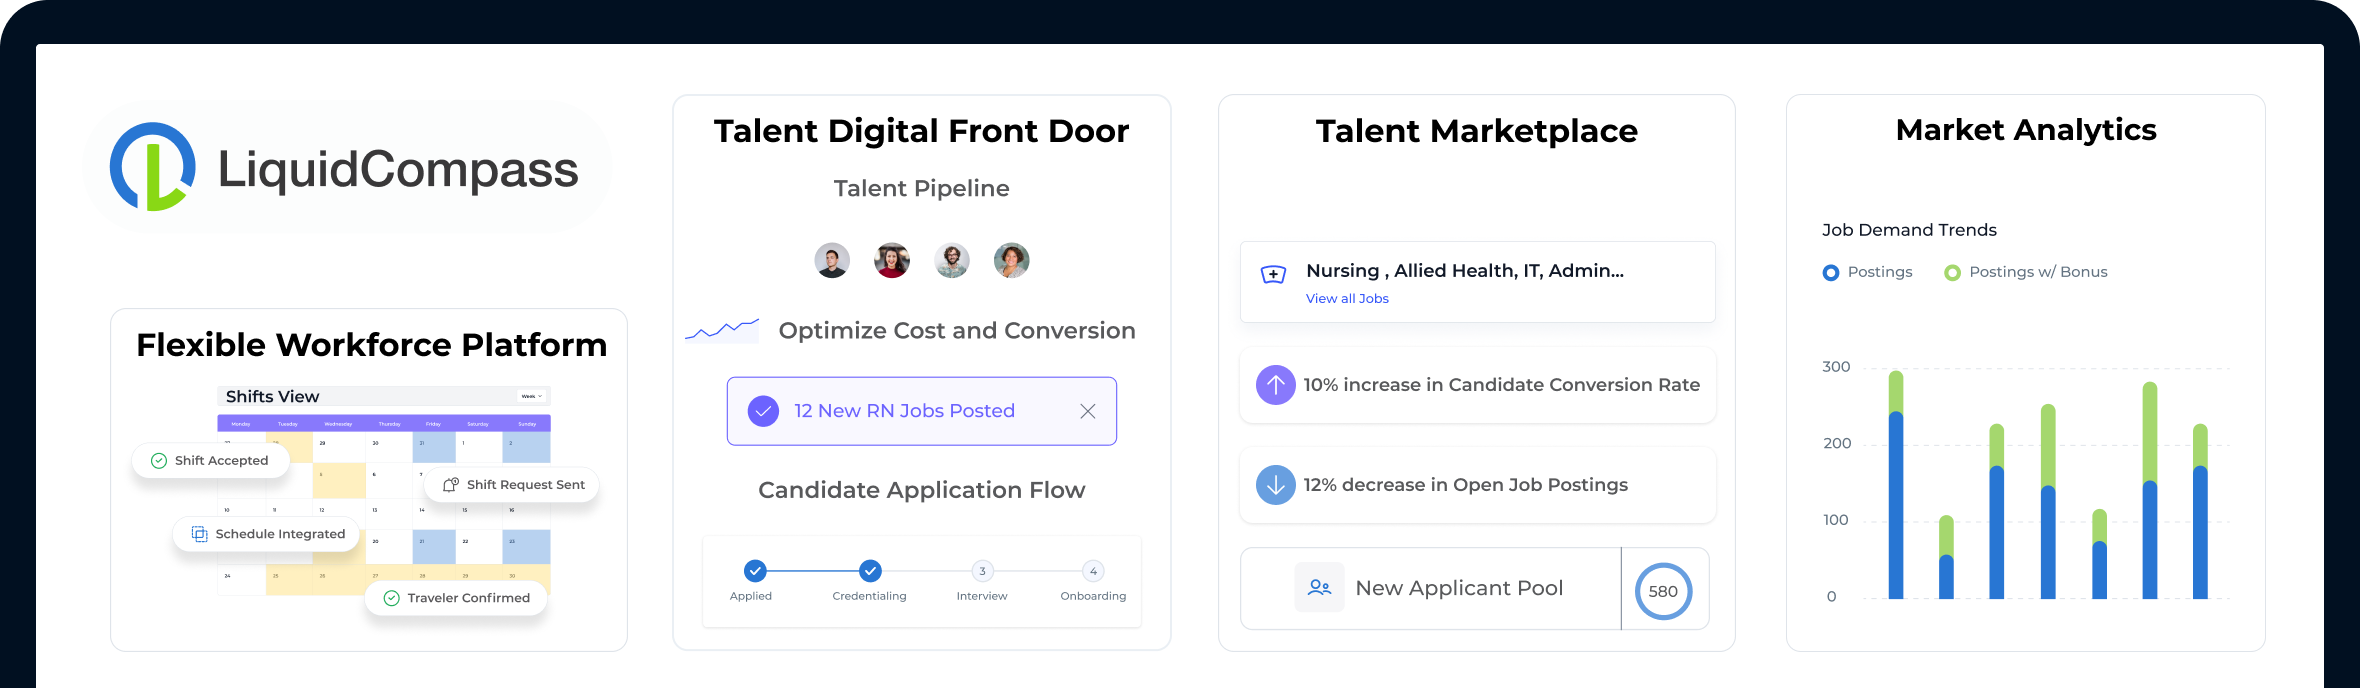2360x688 pixels.
Task: Dismiss the 12 New RN Jobs Posted notice
Action: tap(1088, 411)
